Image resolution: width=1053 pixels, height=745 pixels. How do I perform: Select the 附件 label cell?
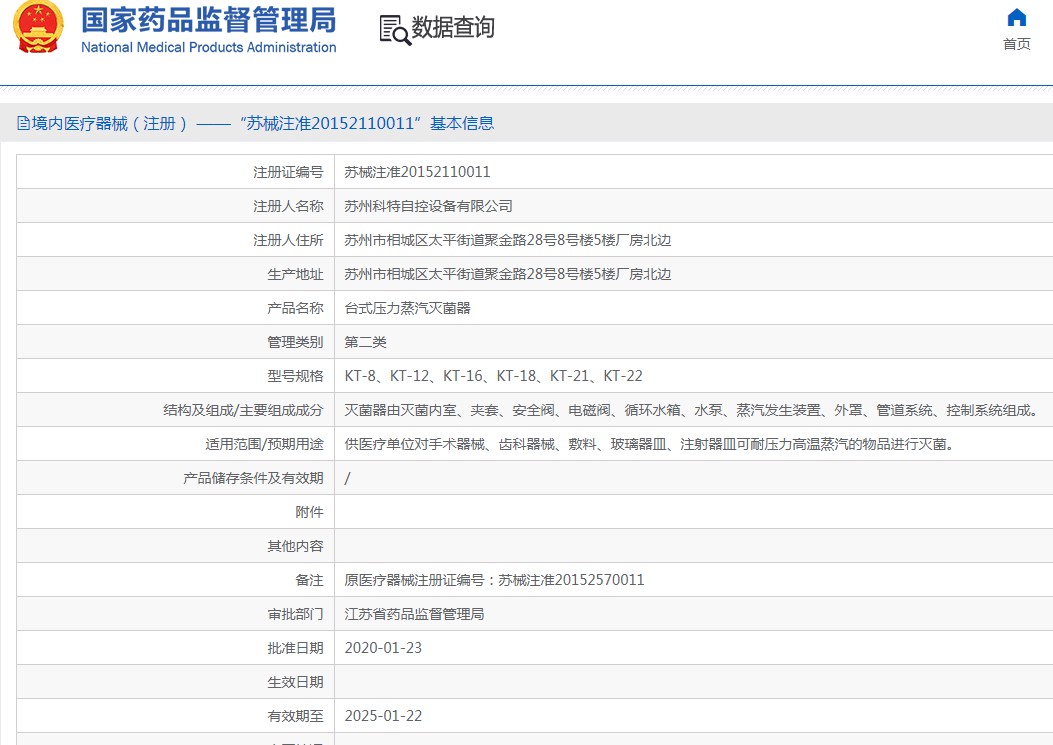(175, 513)
